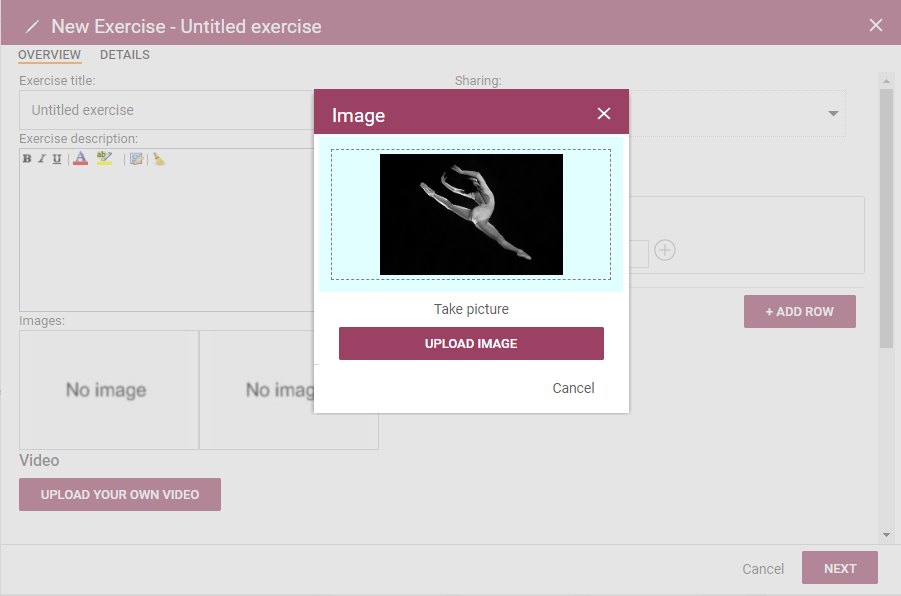The width and height of the screenshot is (901, 596).
Task: Switch to the DETAILS tab
Action: pos(125,55)
